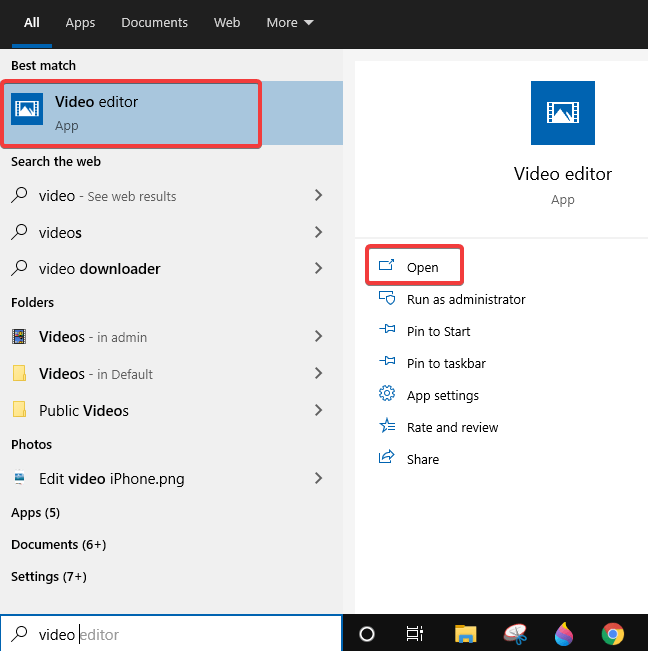Expand the Videos in admin chevron

point(318,336)
